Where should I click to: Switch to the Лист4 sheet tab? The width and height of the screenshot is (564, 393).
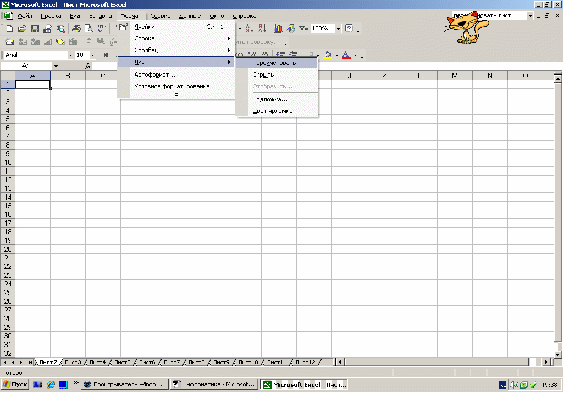[x=97, y=362]
